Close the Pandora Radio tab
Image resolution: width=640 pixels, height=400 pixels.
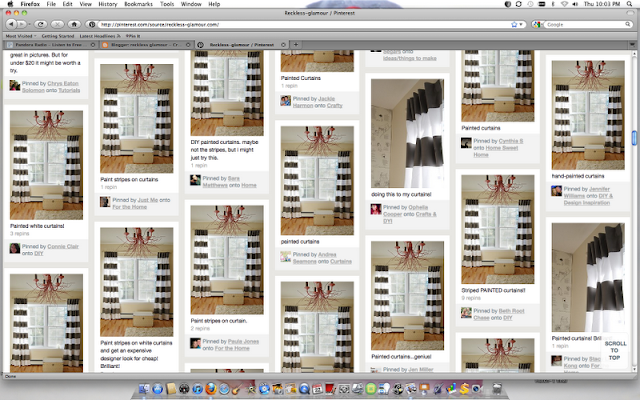pos(93,44)
